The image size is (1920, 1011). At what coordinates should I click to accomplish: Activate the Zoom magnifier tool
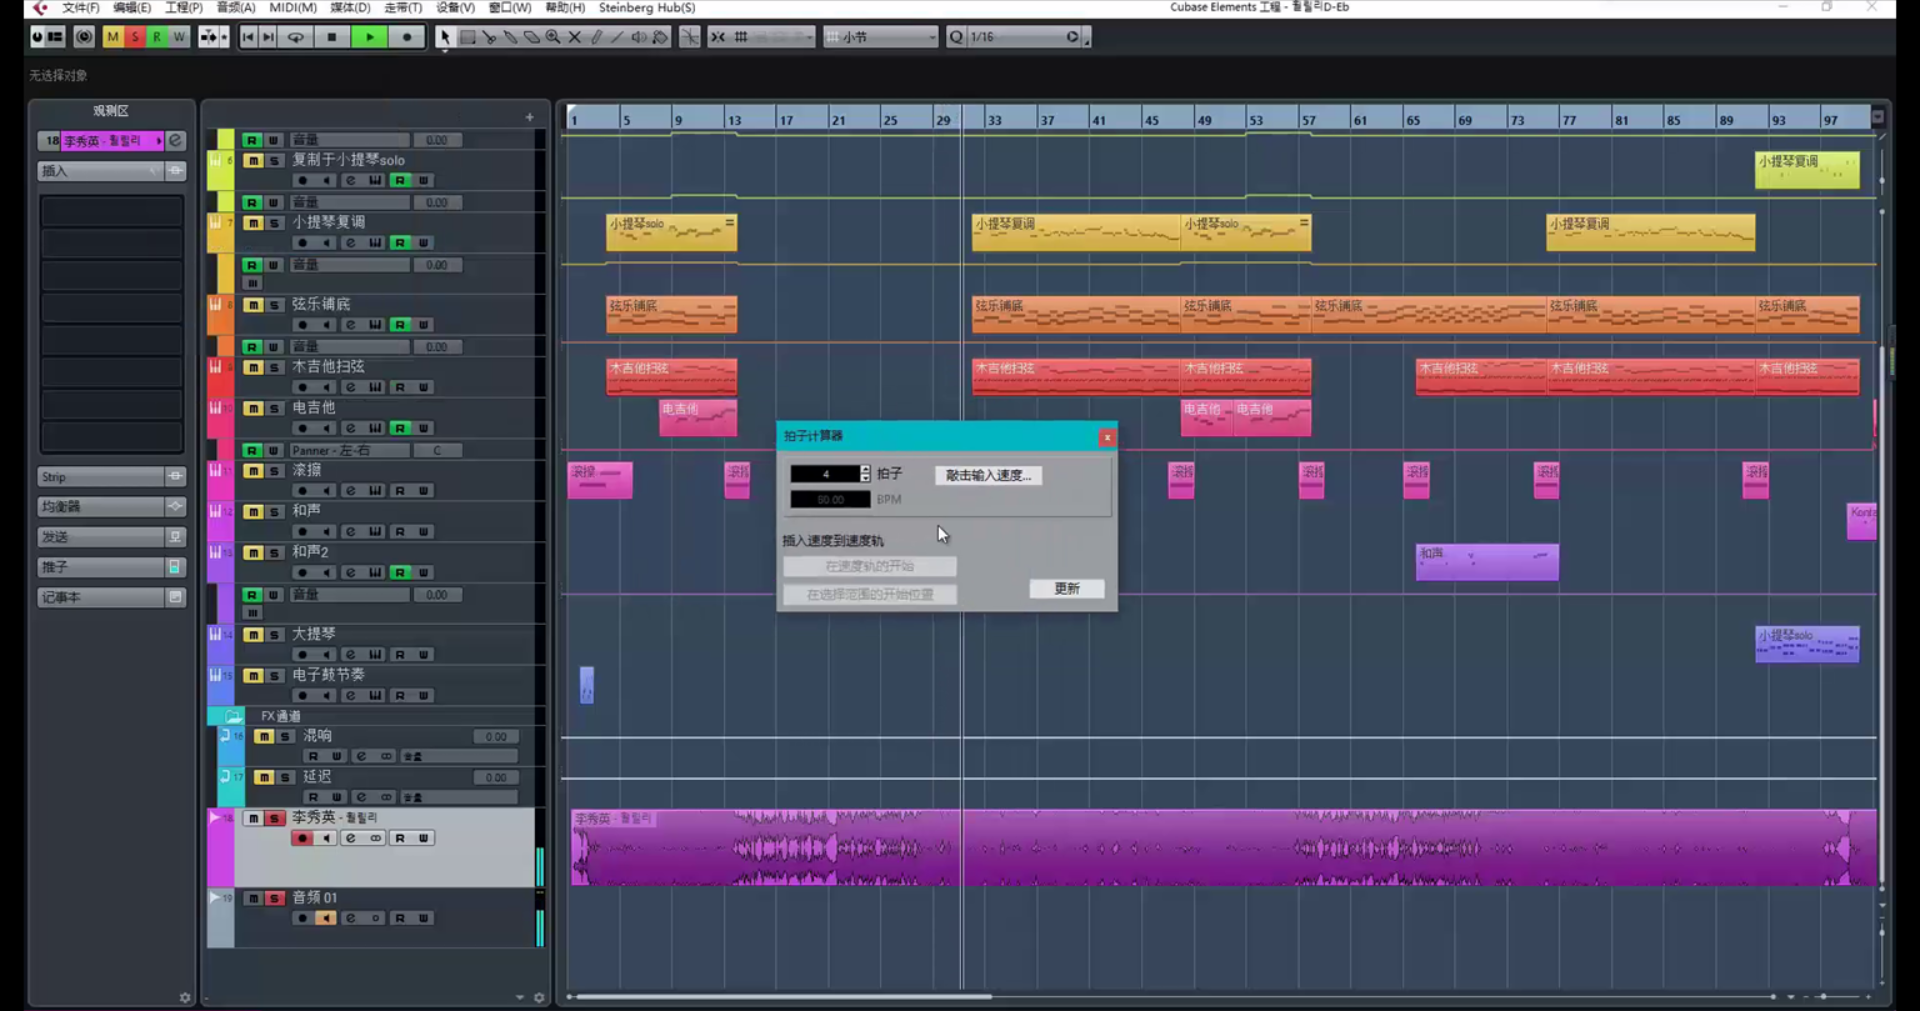pyautogui.click(x=553, y=37)
